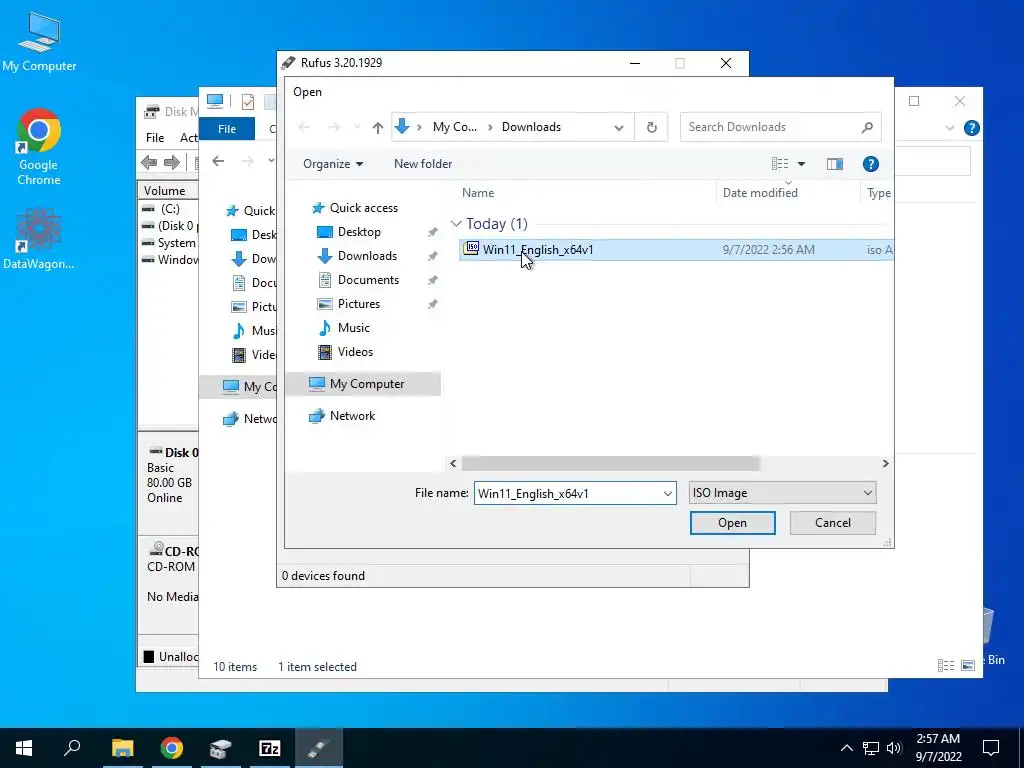Viewport: 1024px width, 768px height.
Task: Click back arrow in Disk Management toolbar
Action: [149, 162]
